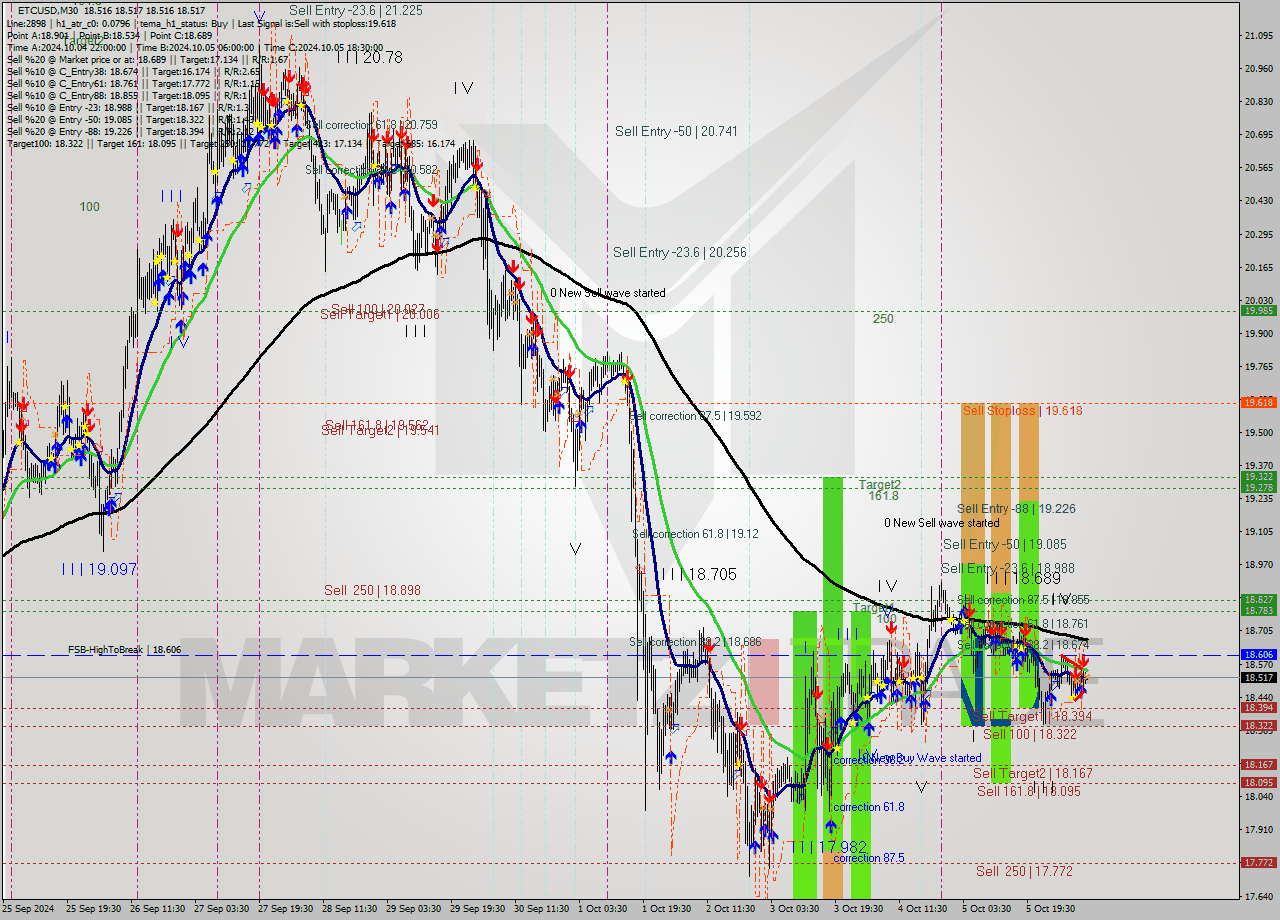Click the blue 'I I I 17.982' label
The height and width of the screenshot is (920, 1280).
pyautogui.click(x=827, y=847)
